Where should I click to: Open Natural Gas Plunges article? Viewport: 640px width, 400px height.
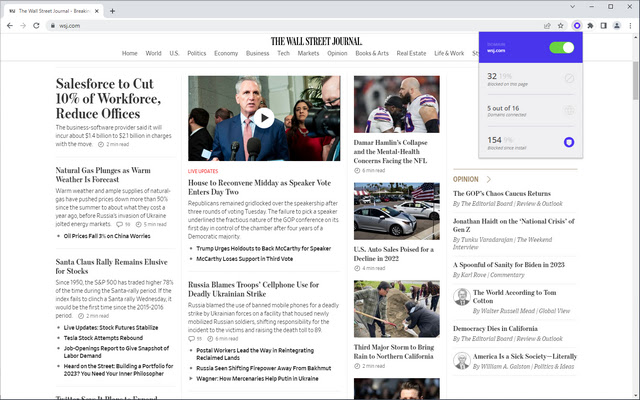[103, 175]
